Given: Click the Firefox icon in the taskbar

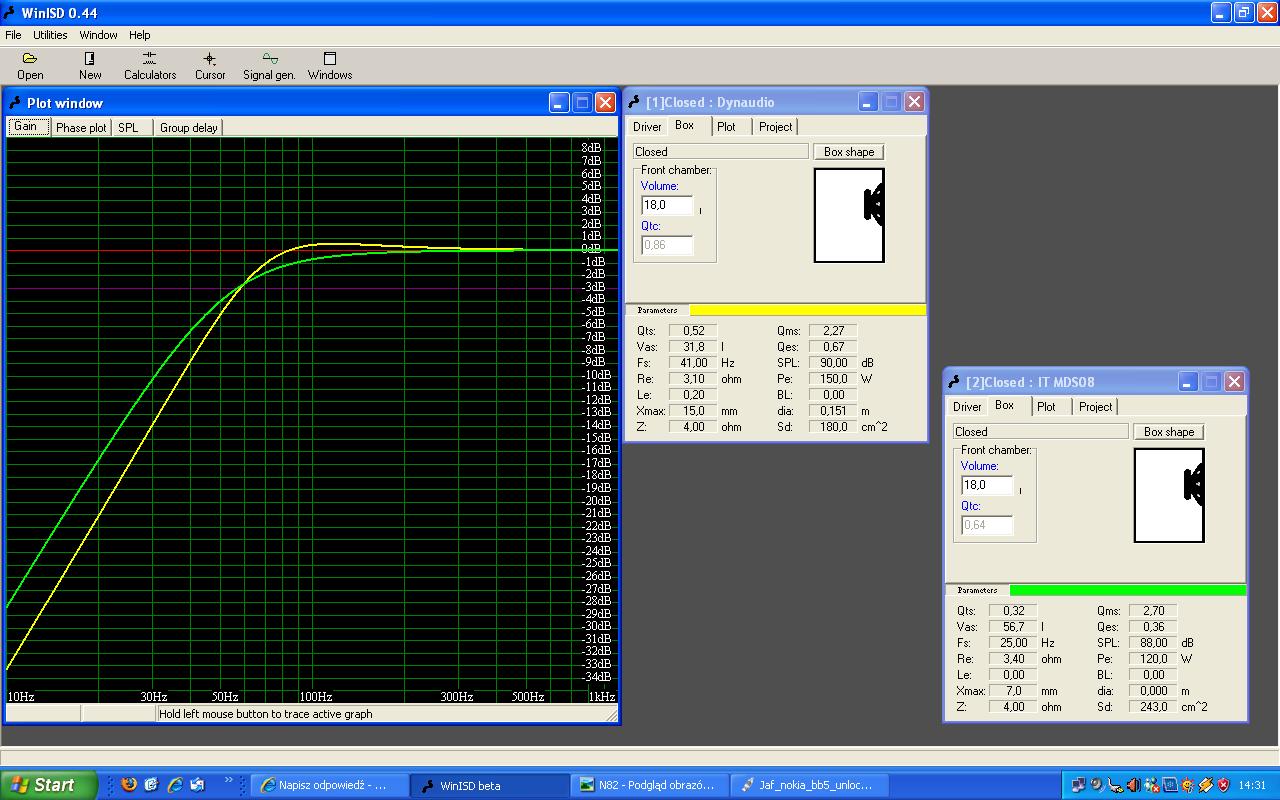Looking at the screenshot, I should point(129,785).
